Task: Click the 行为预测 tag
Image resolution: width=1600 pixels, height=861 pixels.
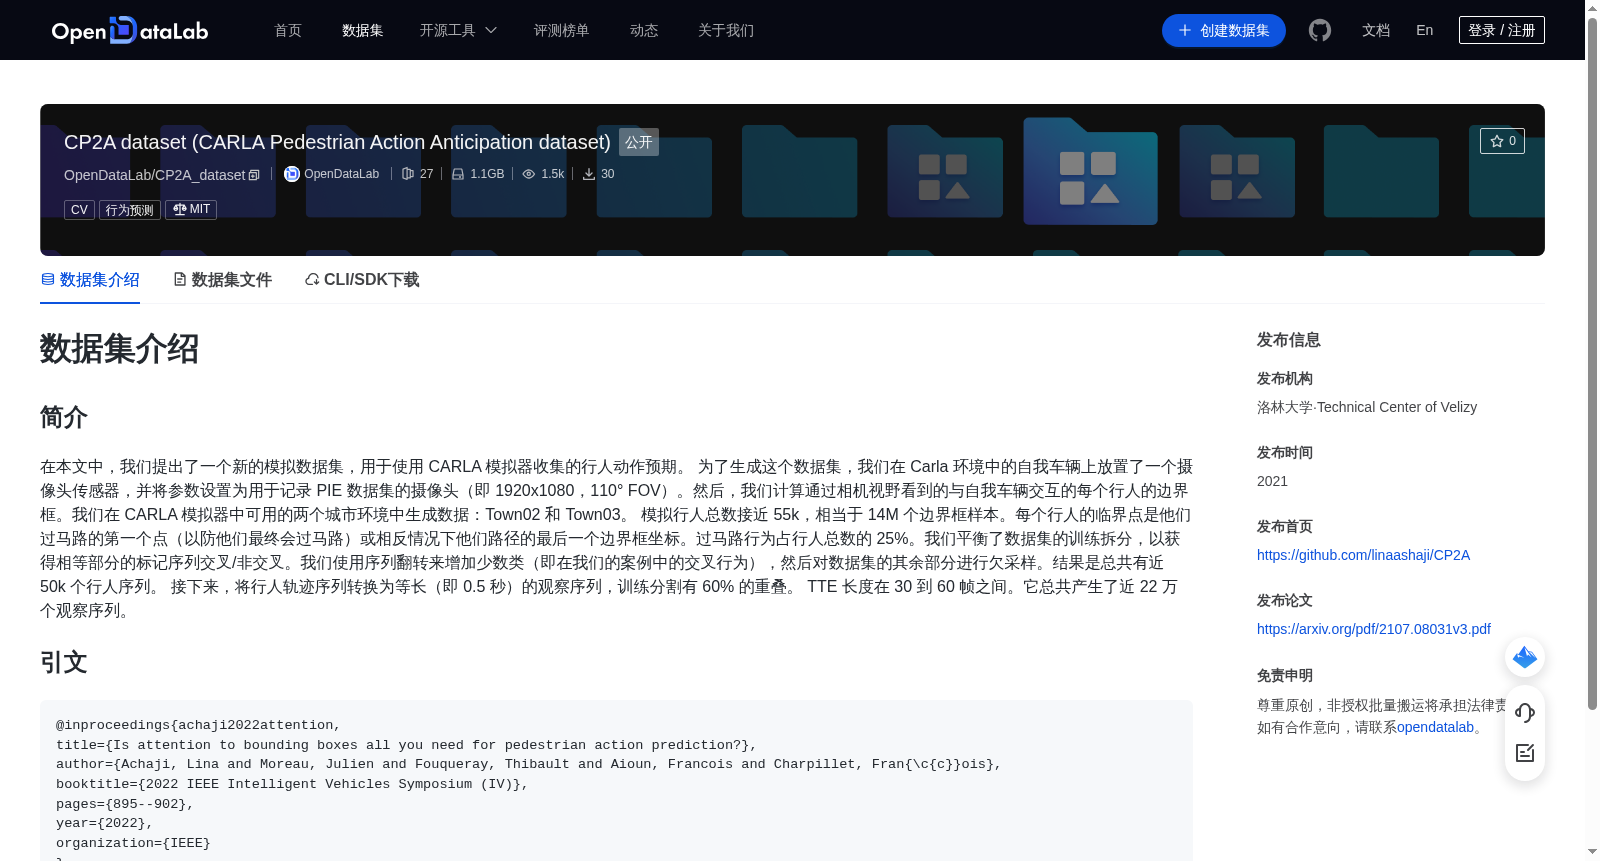Action: [130, 209]
